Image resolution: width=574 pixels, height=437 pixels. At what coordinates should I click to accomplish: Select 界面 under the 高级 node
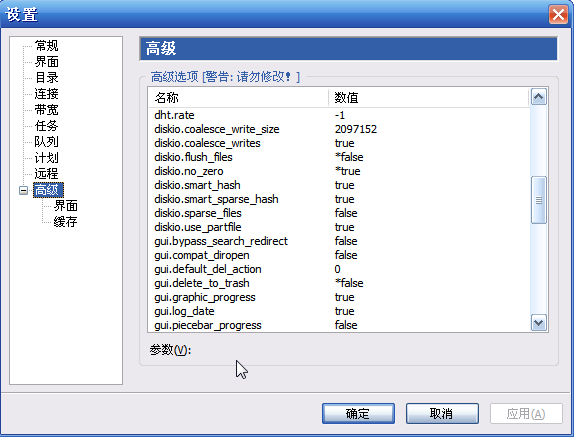coord(66,206)
